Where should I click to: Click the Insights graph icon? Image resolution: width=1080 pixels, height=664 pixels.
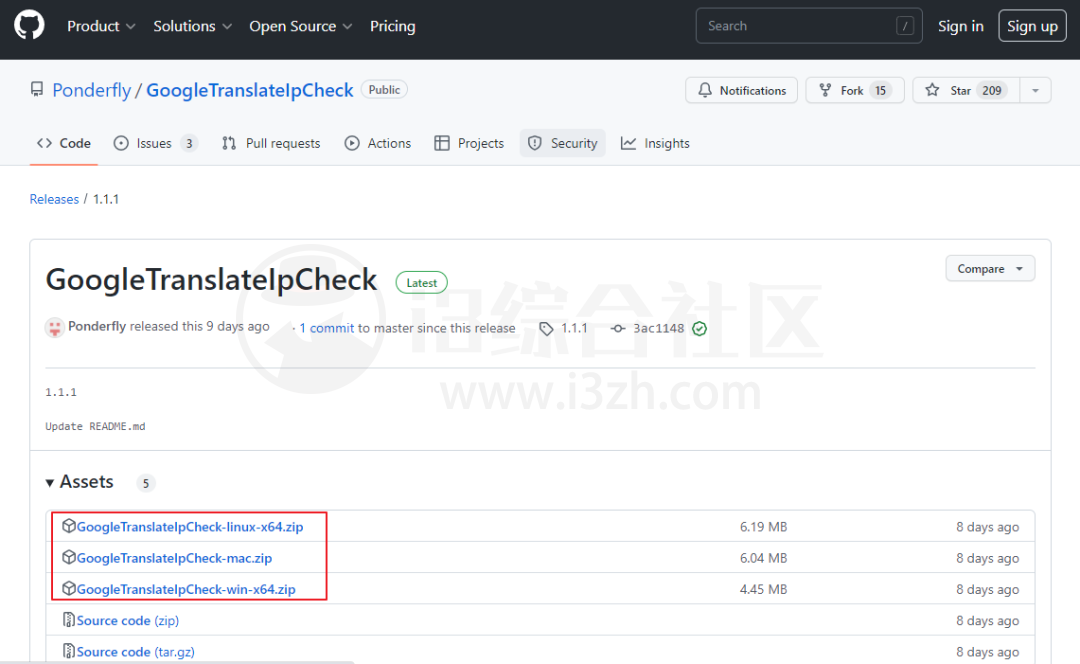628,143
